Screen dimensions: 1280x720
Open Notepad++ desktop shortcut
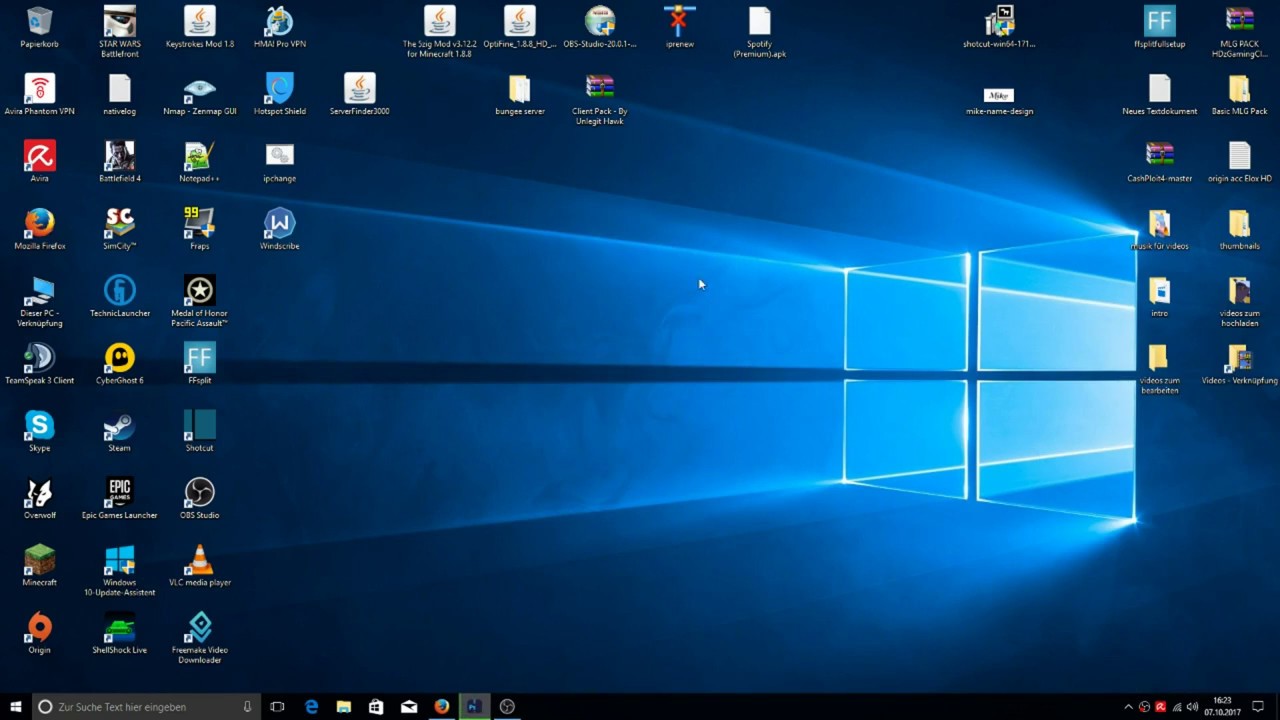coord(200,156)
